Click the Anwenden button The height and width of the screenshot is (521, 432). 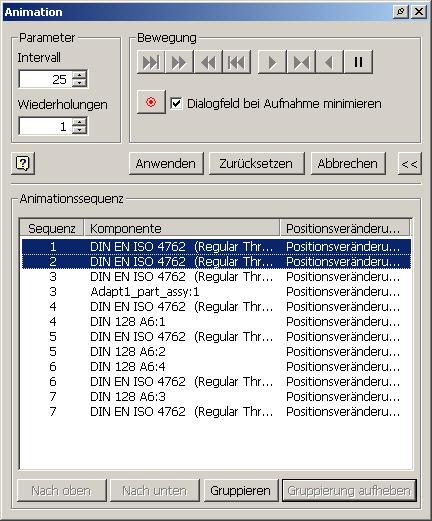166,164
